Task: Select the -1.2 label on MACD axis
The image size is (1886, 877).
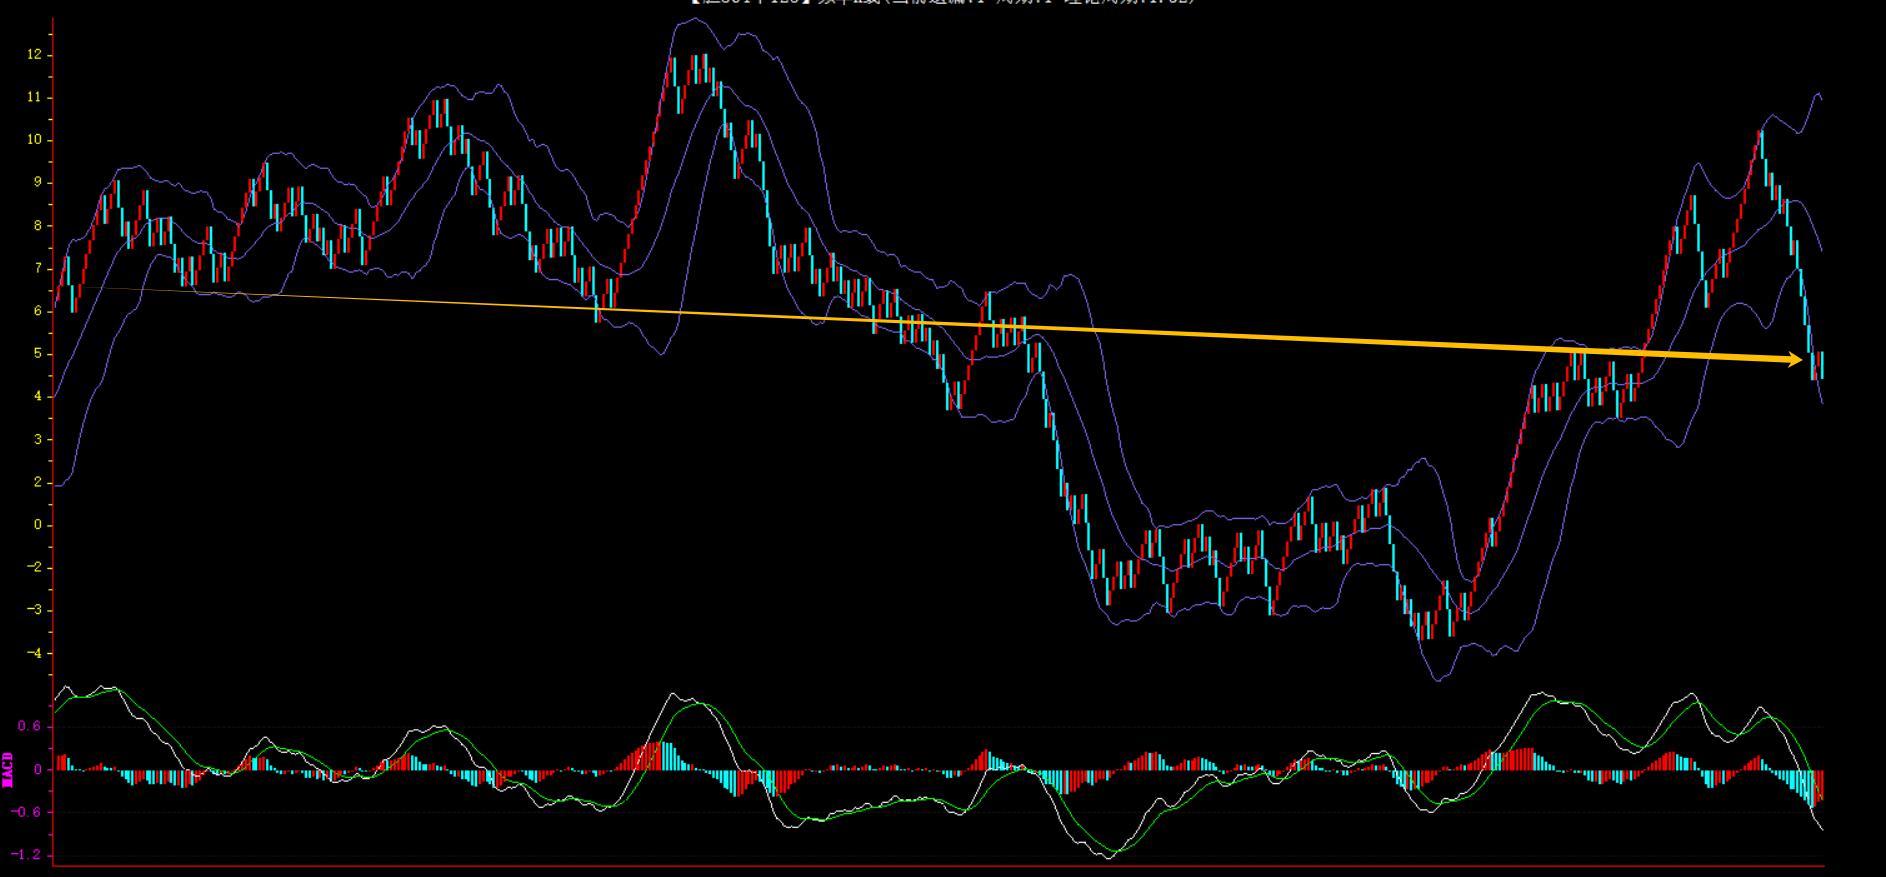Action: (x=27, y=855)
